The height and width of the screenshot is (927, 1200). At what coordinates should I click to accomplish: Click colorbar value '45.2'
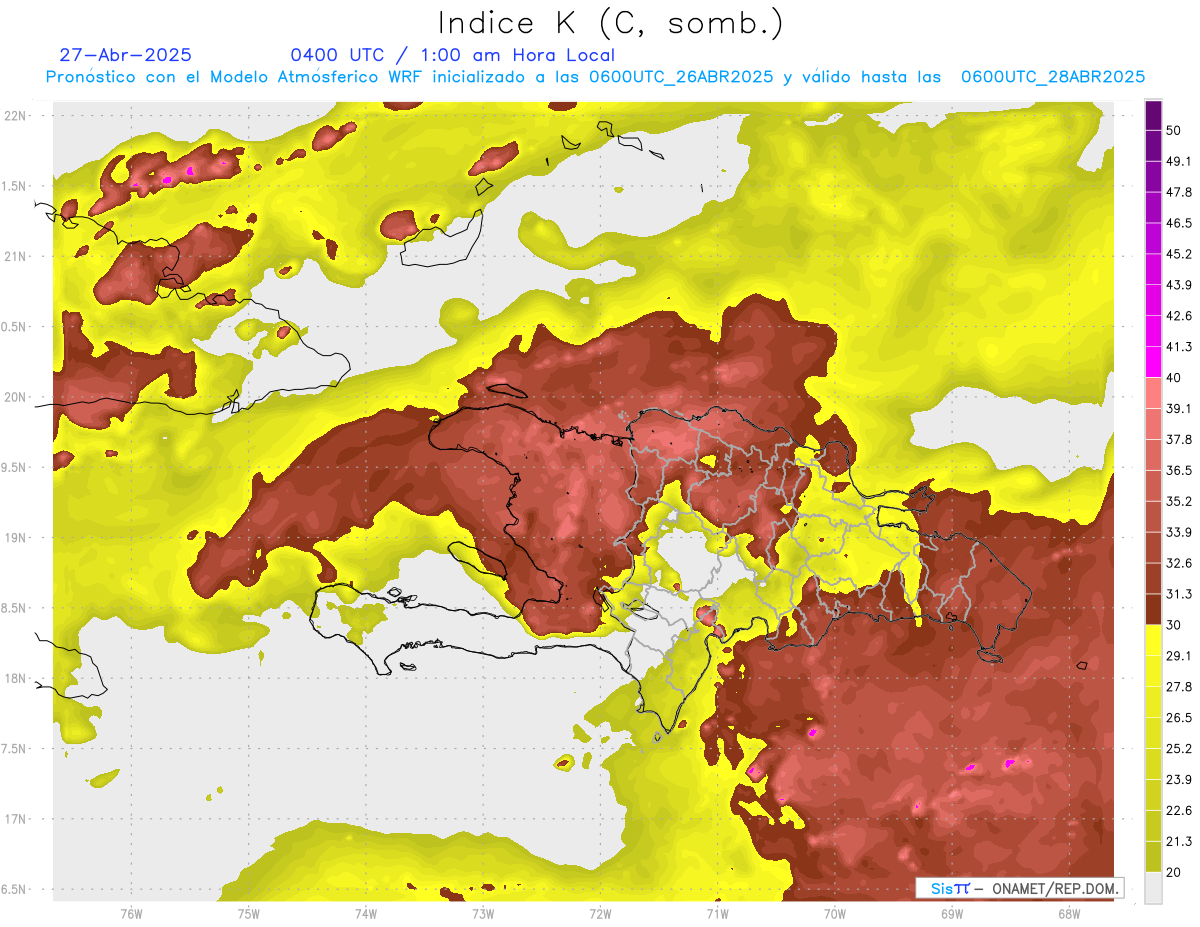tap(1178, 254)
